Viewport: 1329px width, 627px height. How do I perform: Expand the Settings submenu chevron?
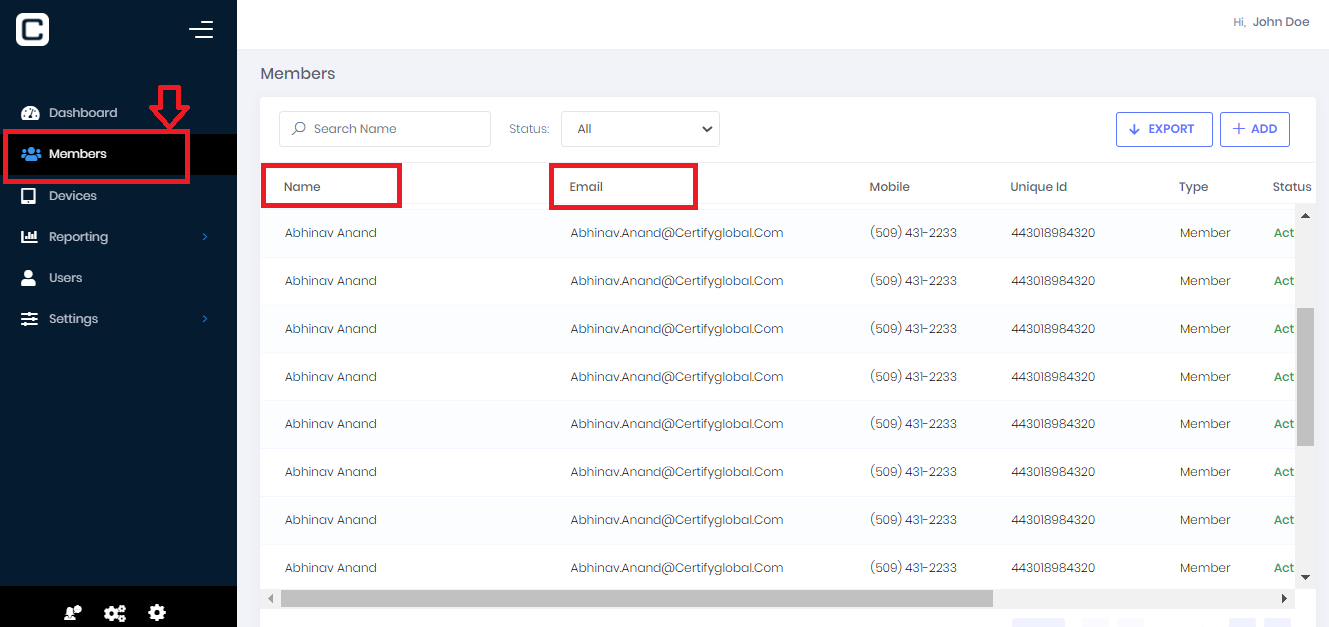click(205, 319)
